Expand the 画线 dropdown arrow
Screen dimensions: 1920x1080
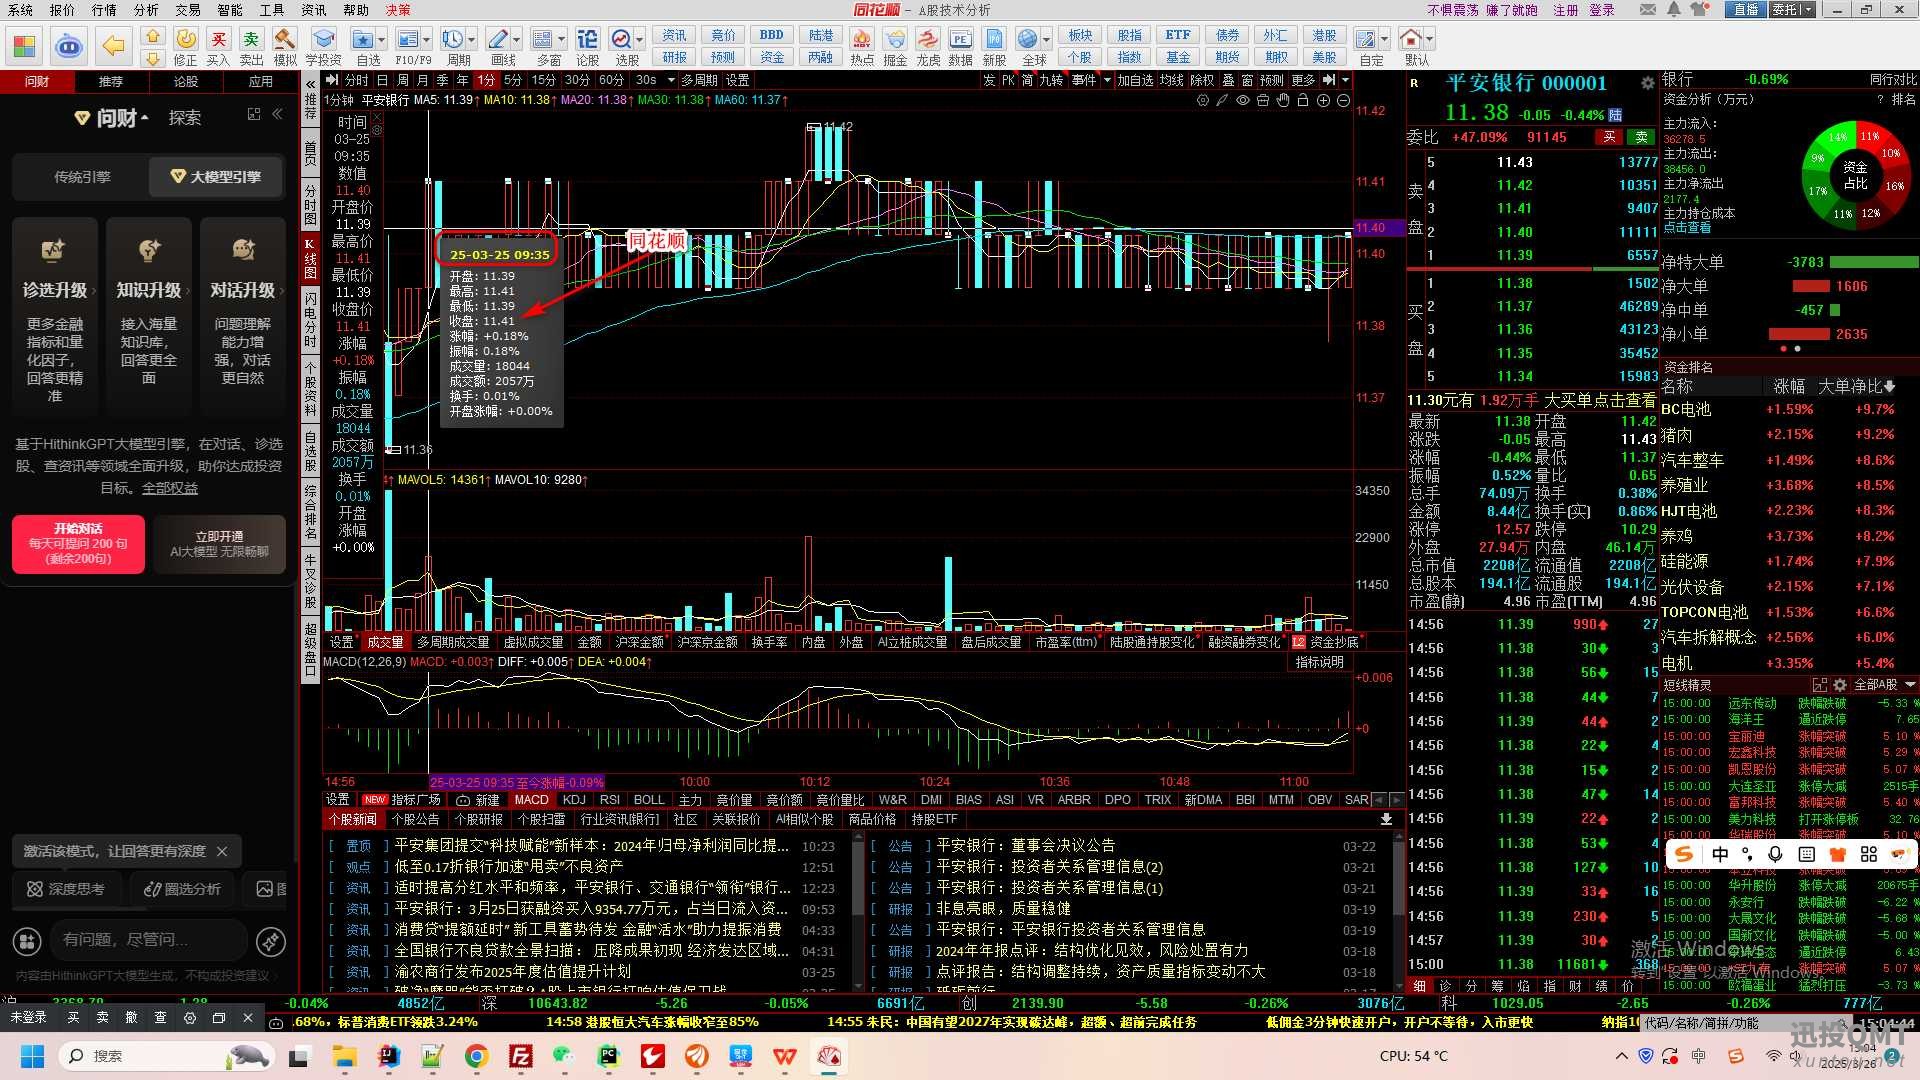pos(516,40)
